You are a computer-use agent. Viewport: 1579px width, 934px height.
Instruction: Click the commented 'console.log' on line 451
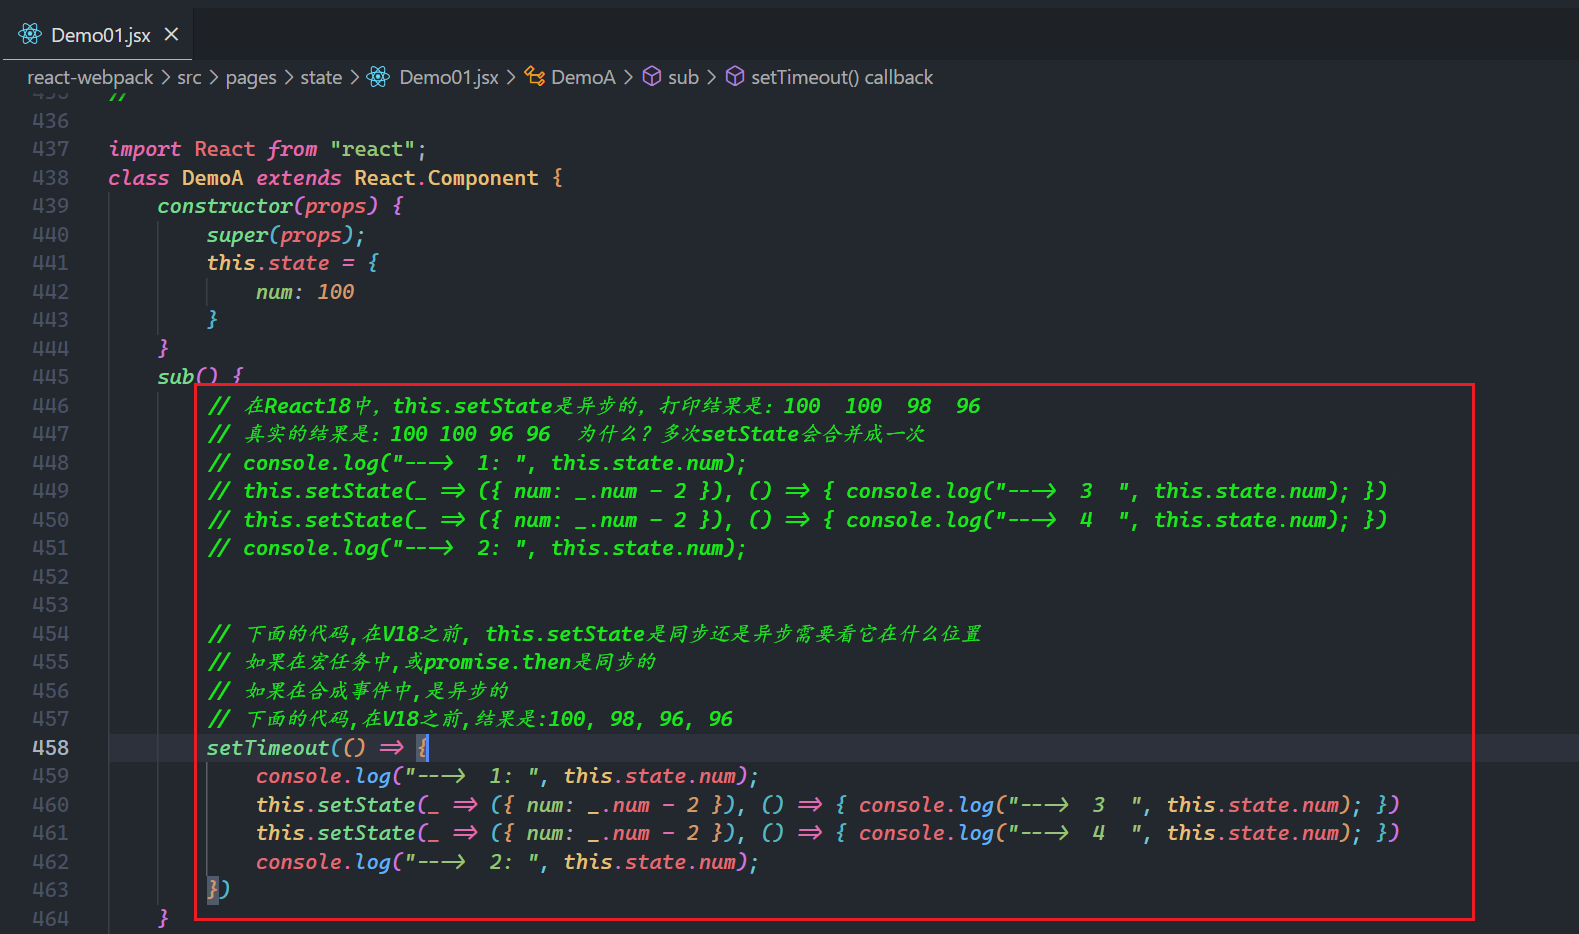(x=312, y=548)
